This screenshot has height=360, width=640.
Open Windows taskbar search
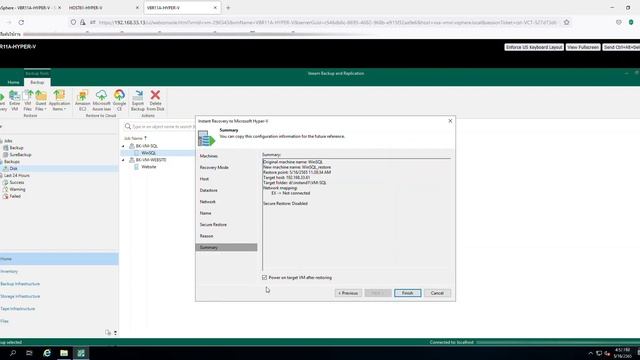(13, 353)
